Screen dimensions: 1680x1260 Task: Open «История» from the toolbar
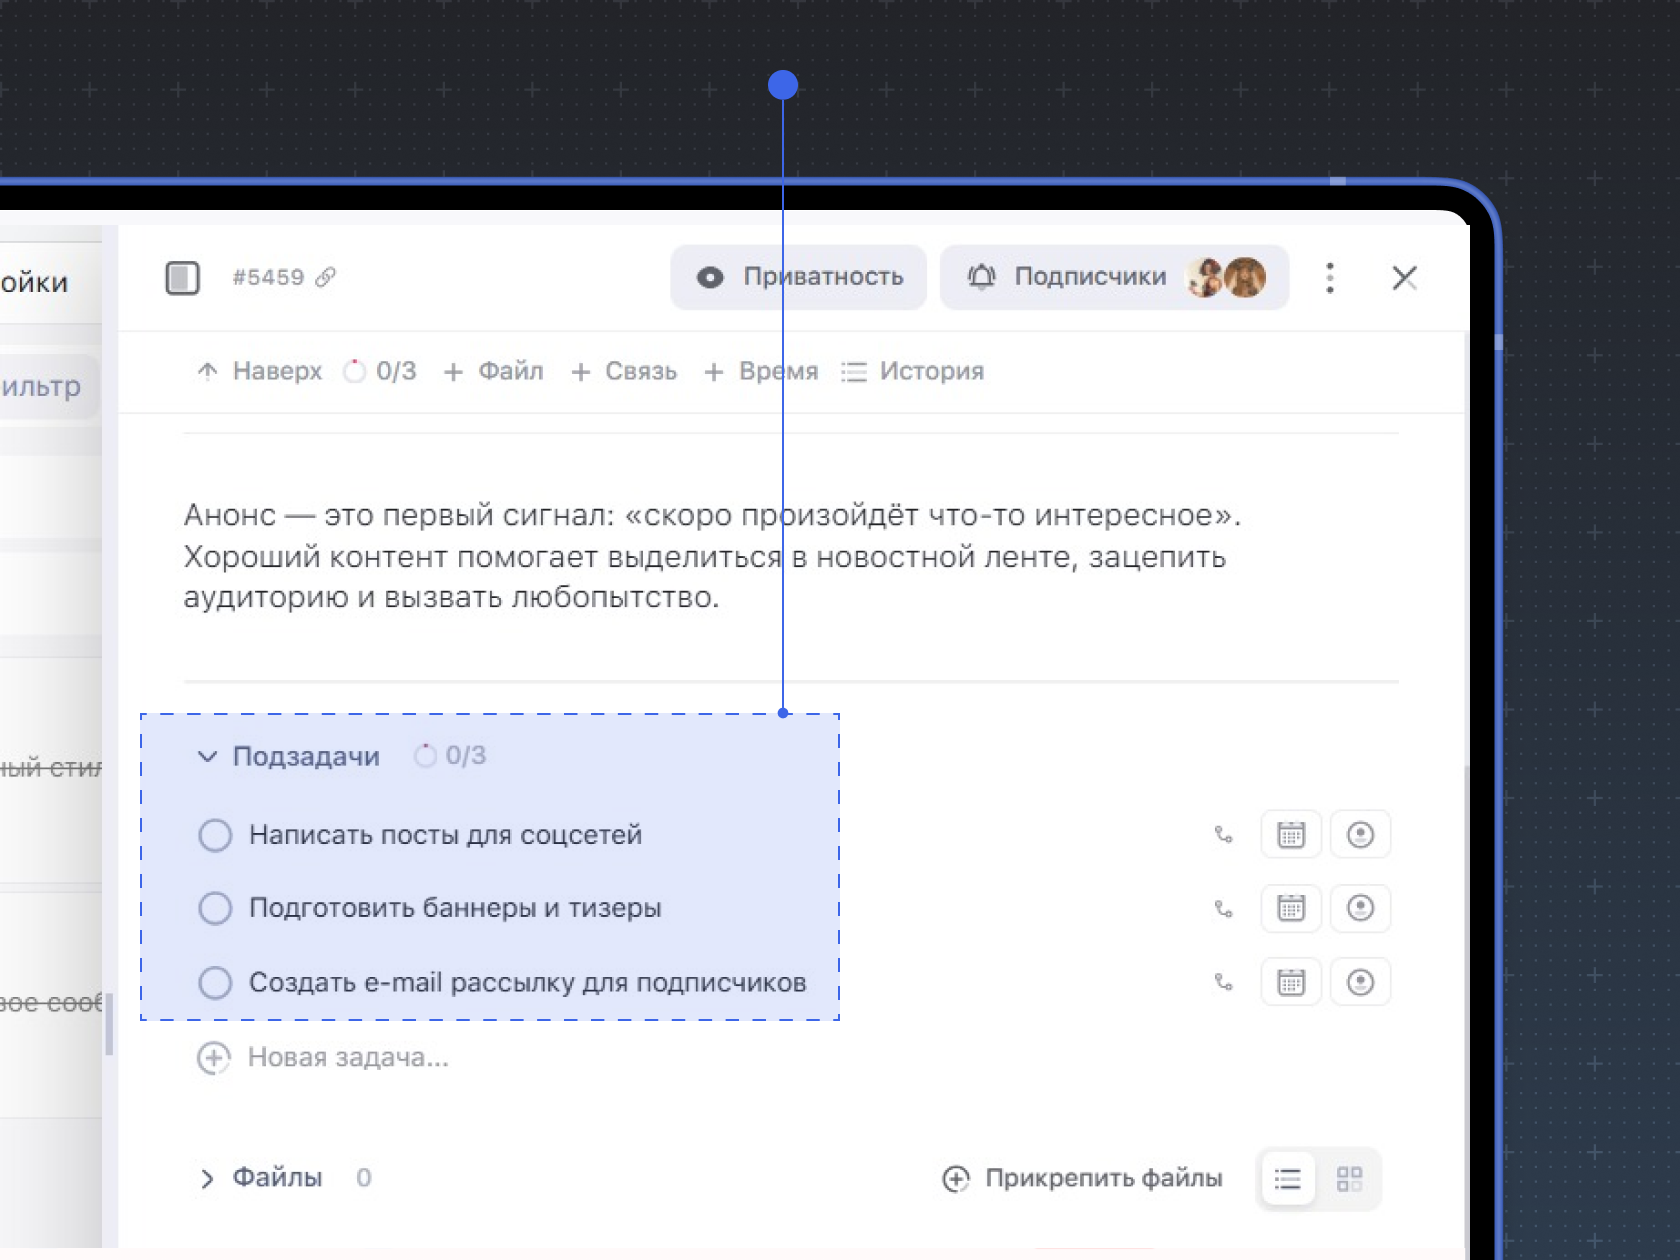tap(930, 371)
